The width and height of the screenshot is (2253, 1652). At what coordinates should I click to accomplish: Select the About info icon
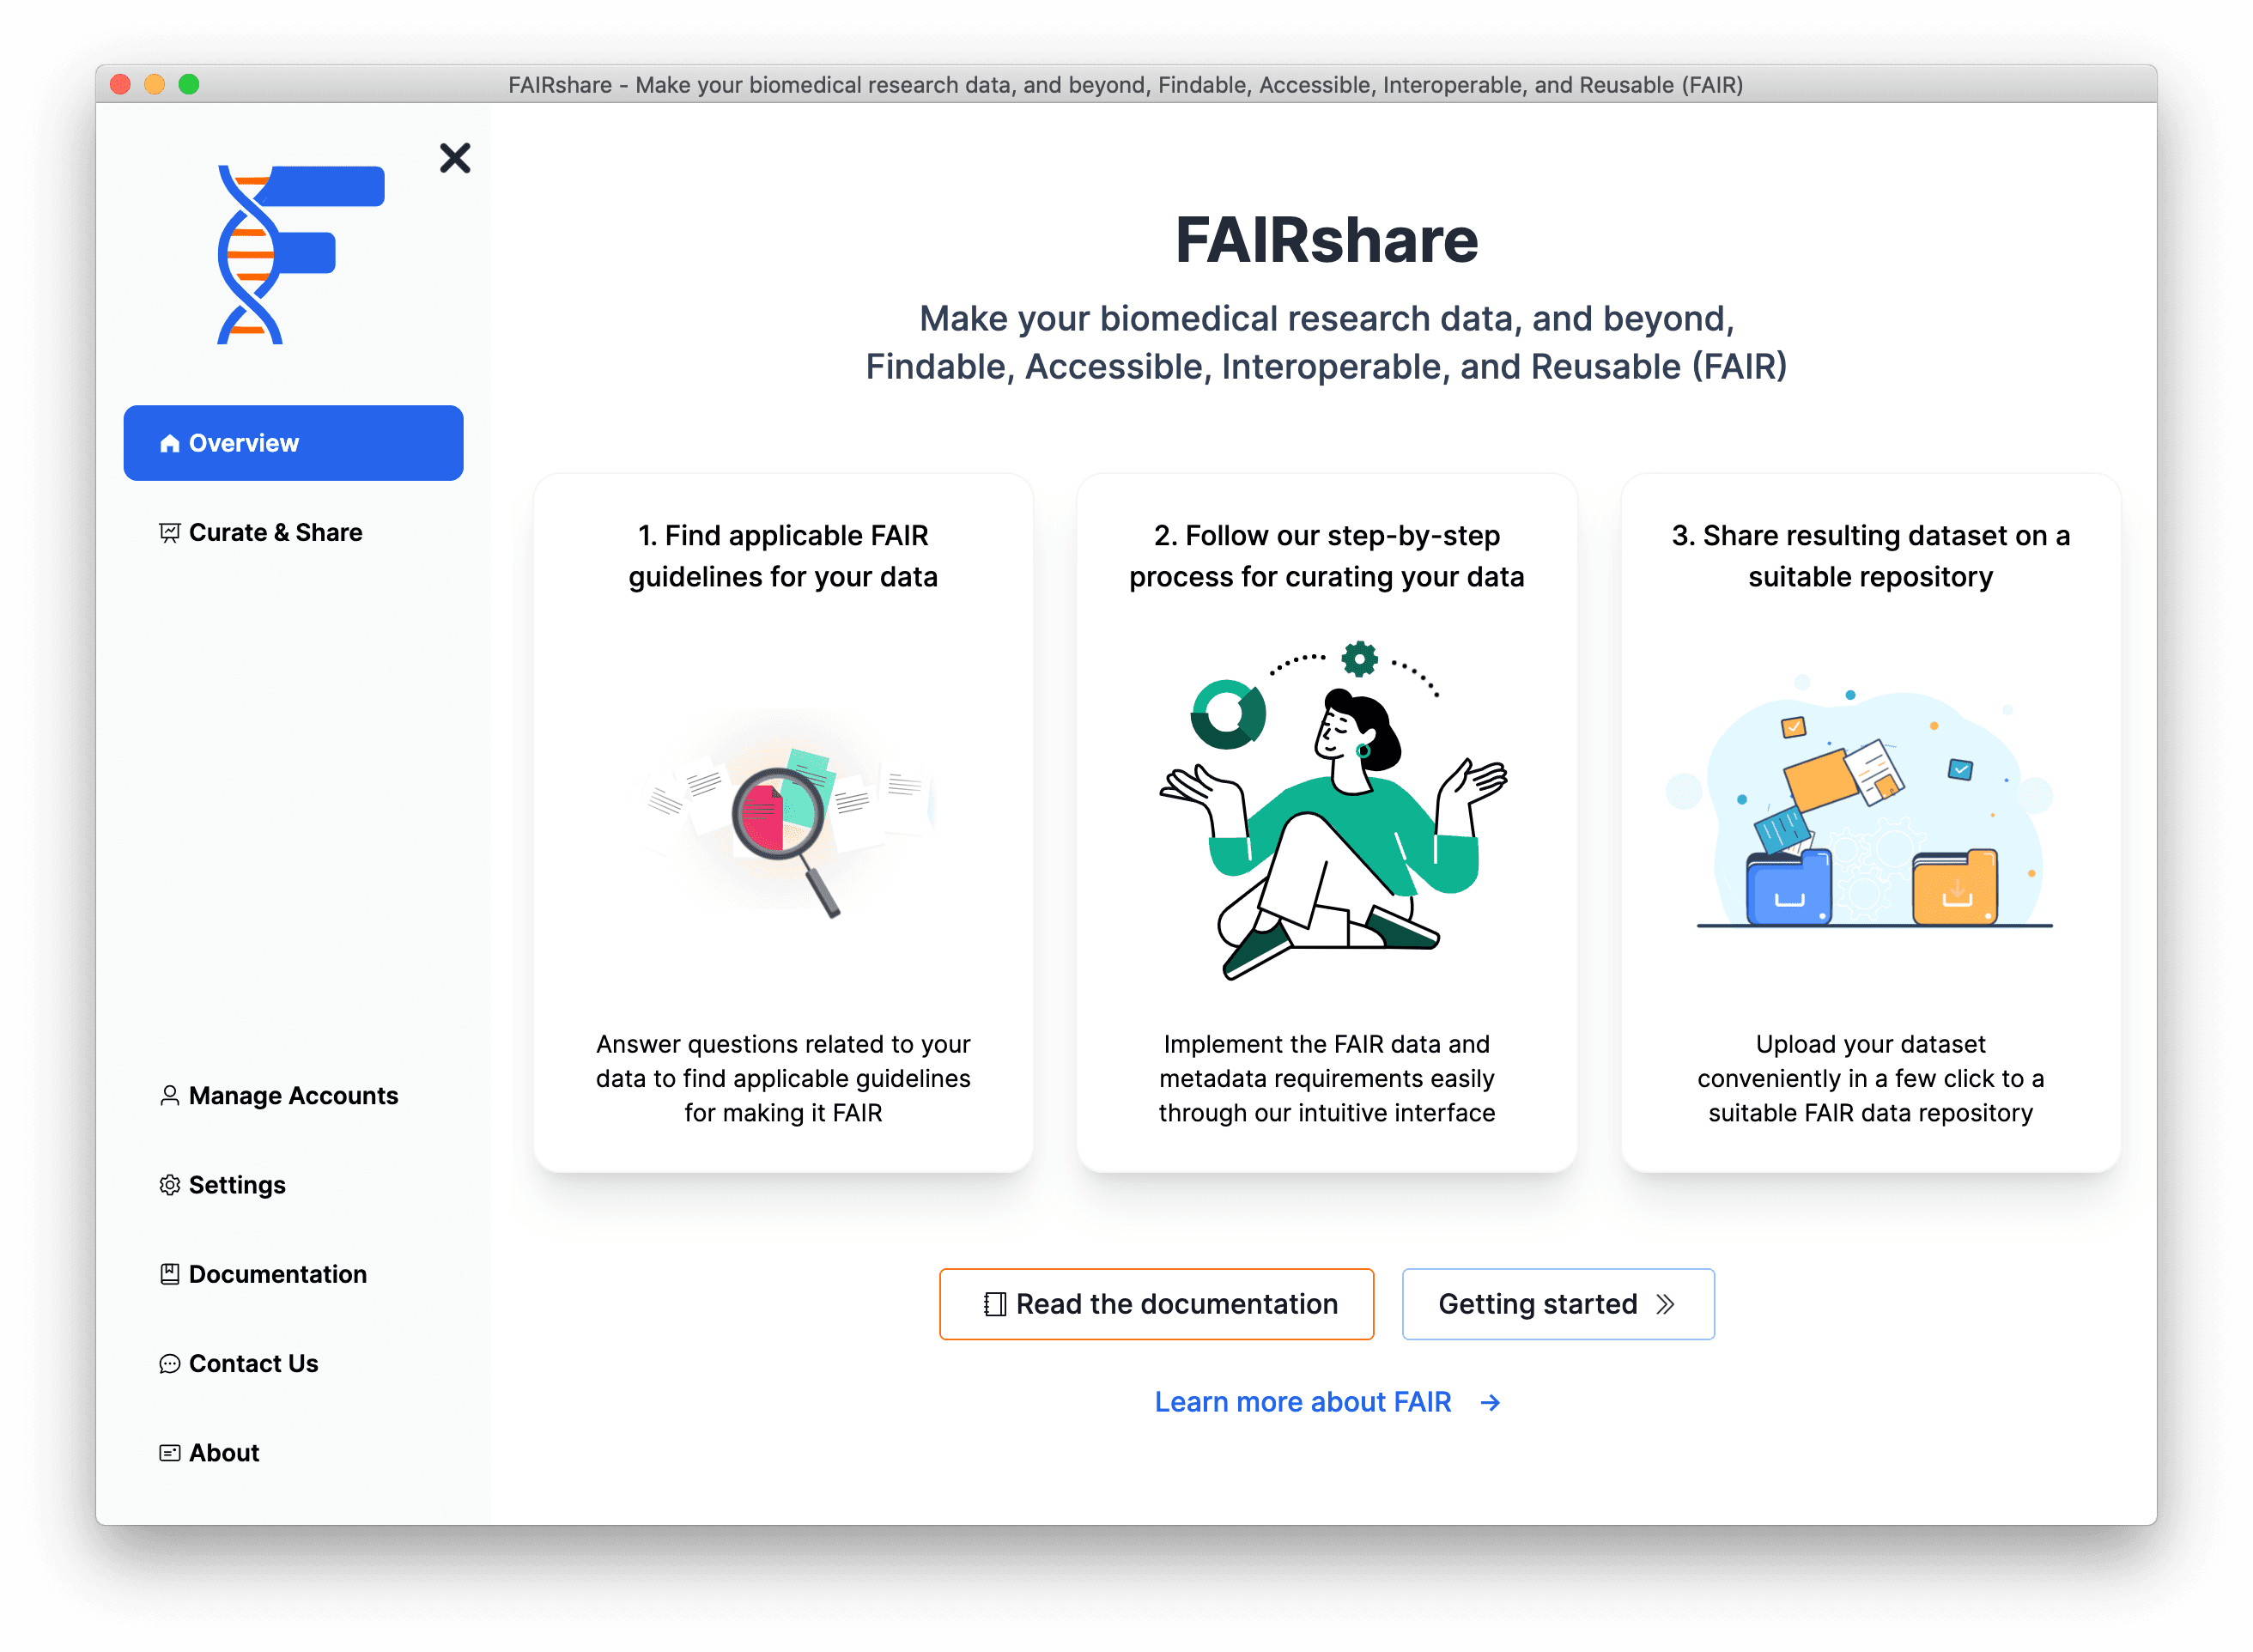168,1451
